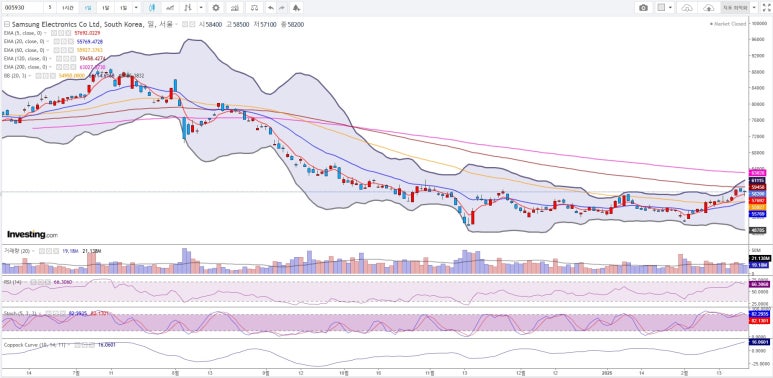Hide the EMA (200) line

coord(59,67)
